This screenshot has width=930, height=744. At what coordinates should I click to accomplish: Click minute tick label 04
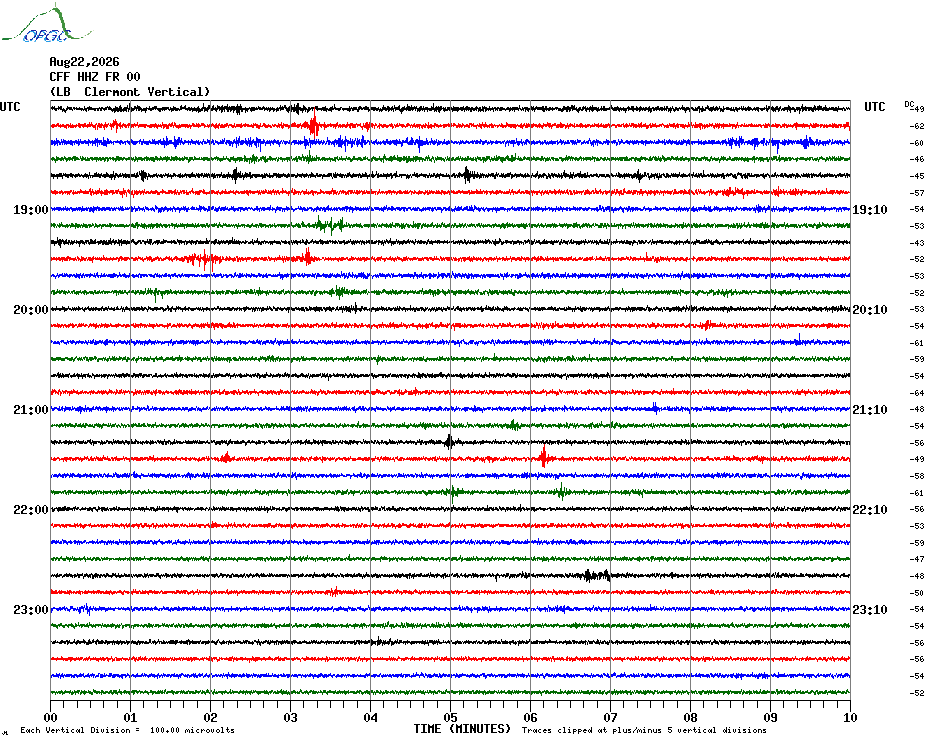point(371,717)
